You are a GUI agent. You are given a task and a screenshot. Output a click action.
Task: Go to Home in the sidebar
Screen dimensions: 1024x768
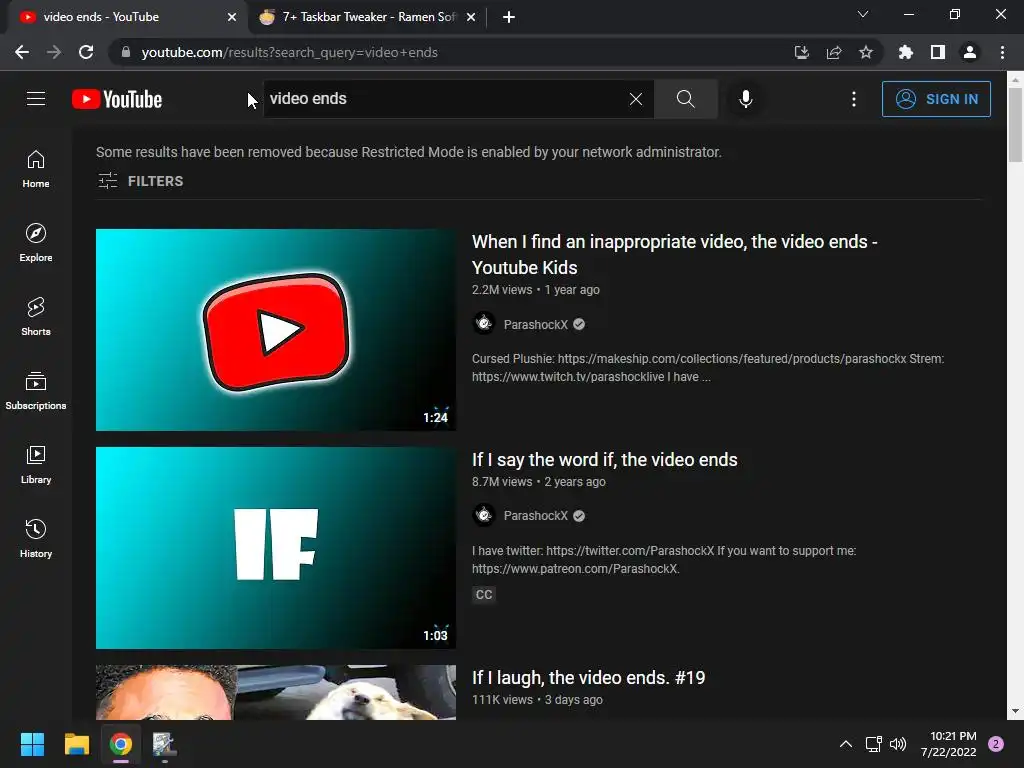[x=36, y=168]
